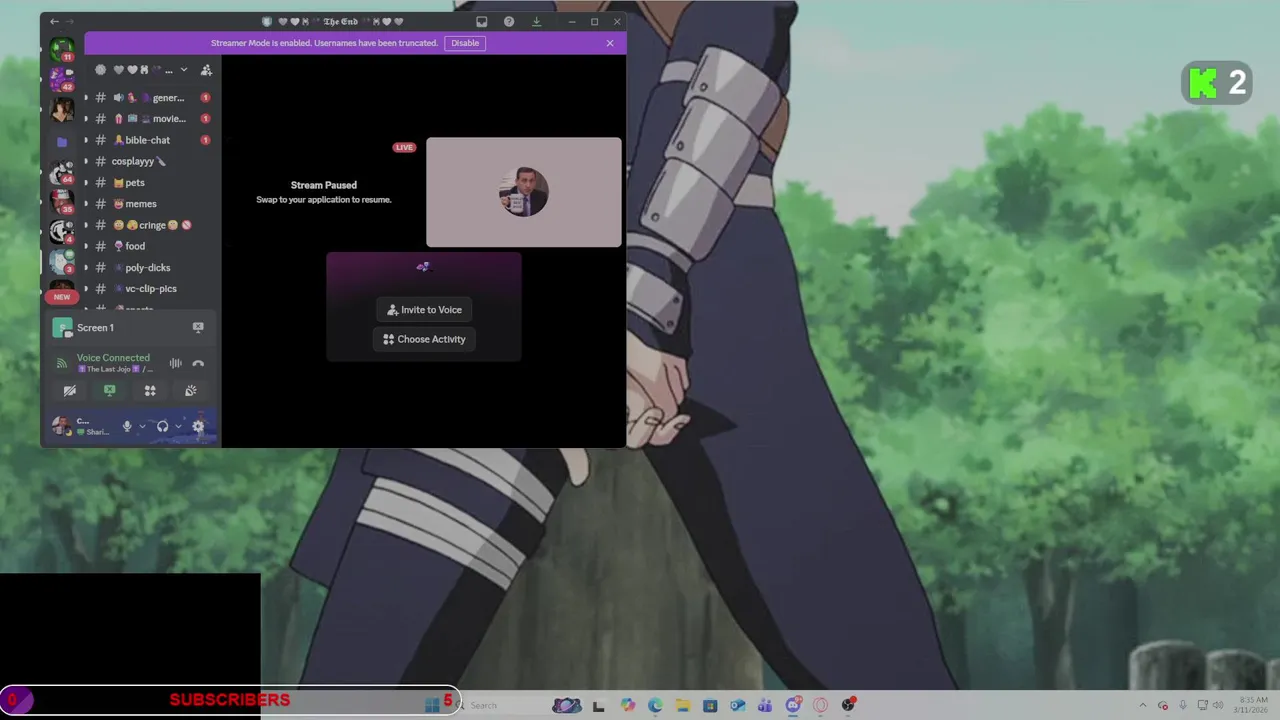Viewport: 1280px width, 720px height.
Task: Open Outlook from the taskbar
Action: coord(737,705)
